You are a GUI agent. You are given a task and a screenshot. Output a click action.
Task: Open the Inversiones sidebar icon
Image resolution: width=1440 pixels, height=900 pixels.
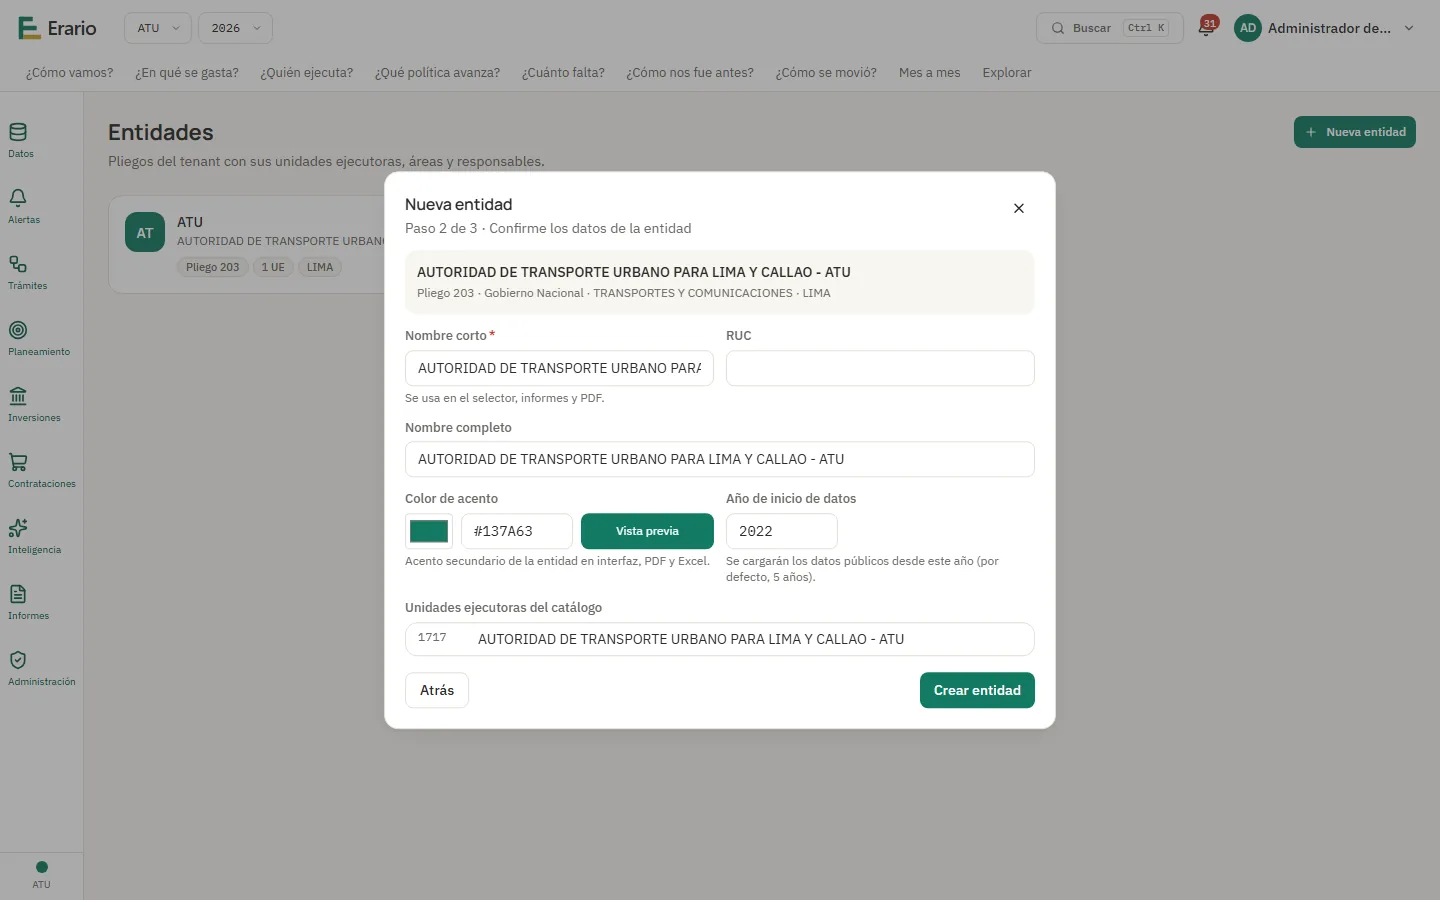point(18,396)
